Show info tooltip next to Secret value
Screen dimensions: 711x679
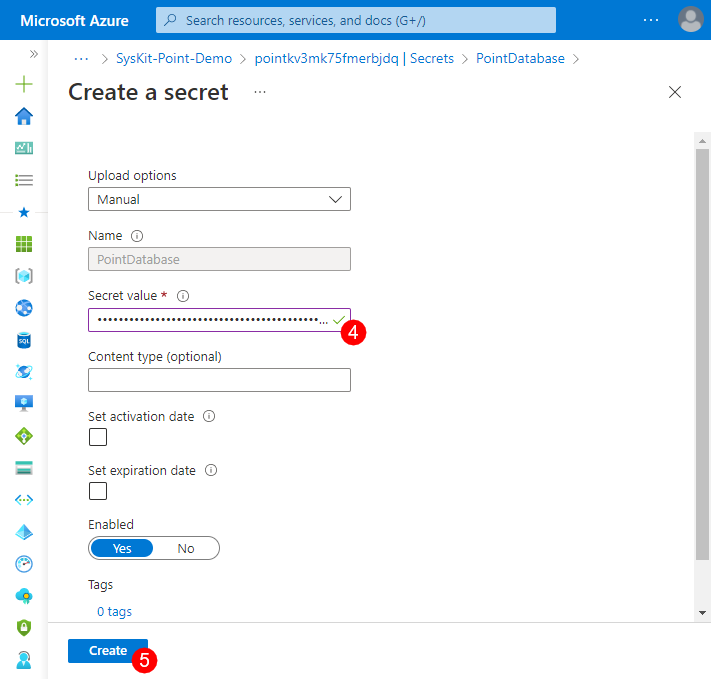tap(183, 296)
